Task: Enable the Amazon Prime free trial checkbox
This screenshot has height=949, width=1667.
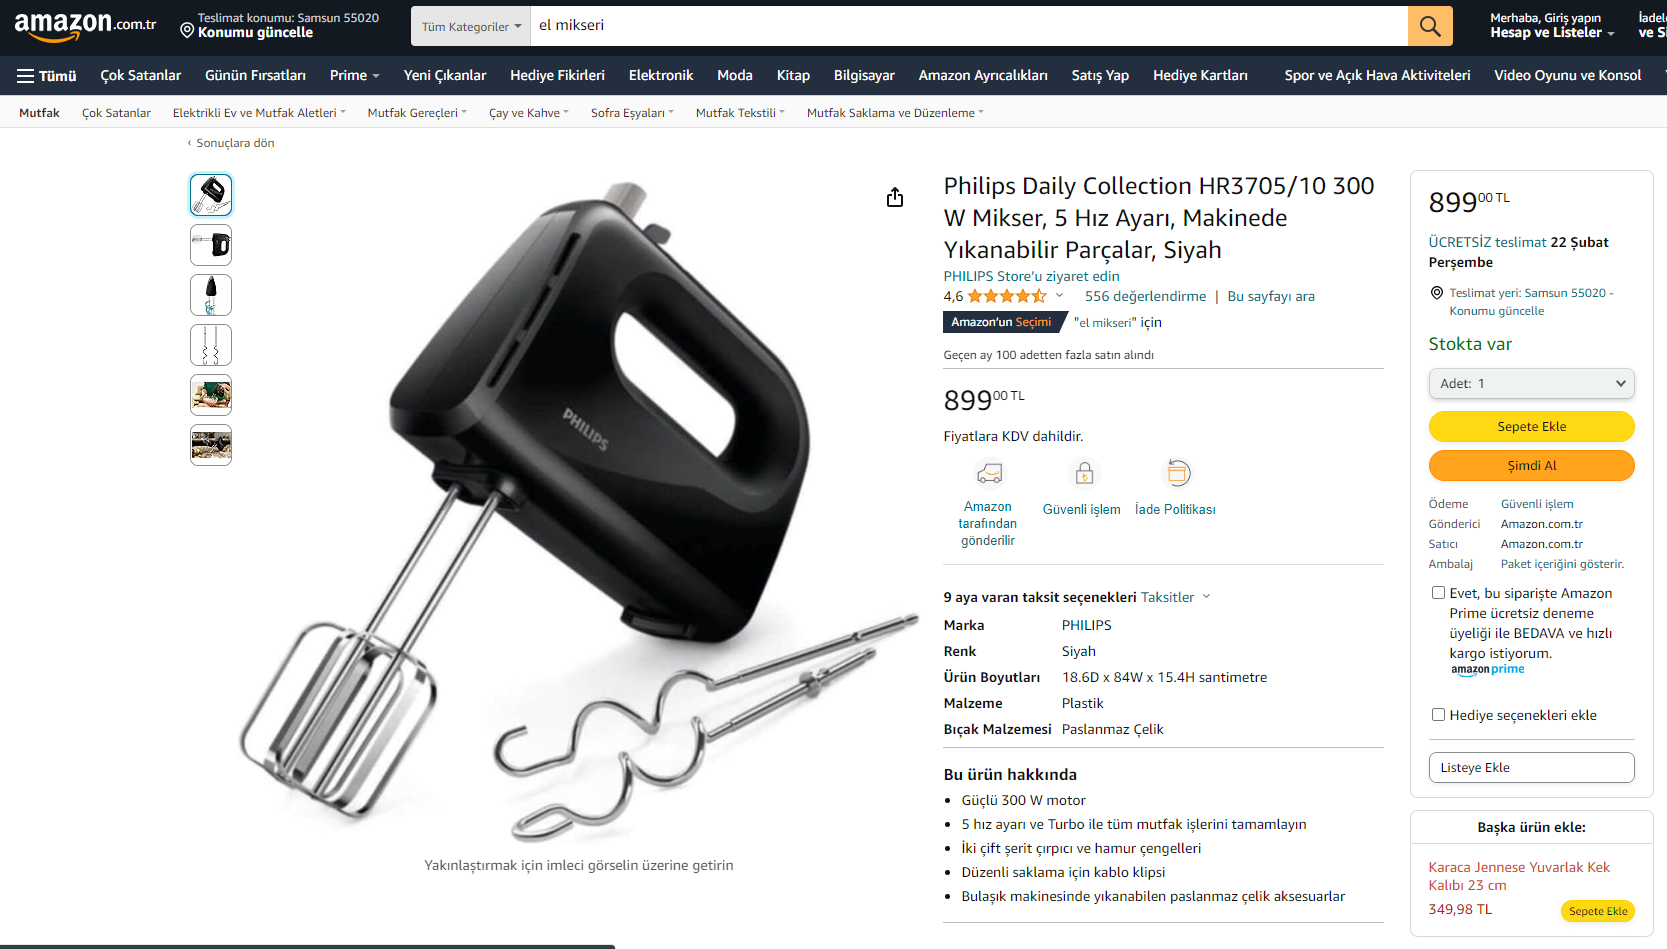Action: click(x=1438, y=593)
